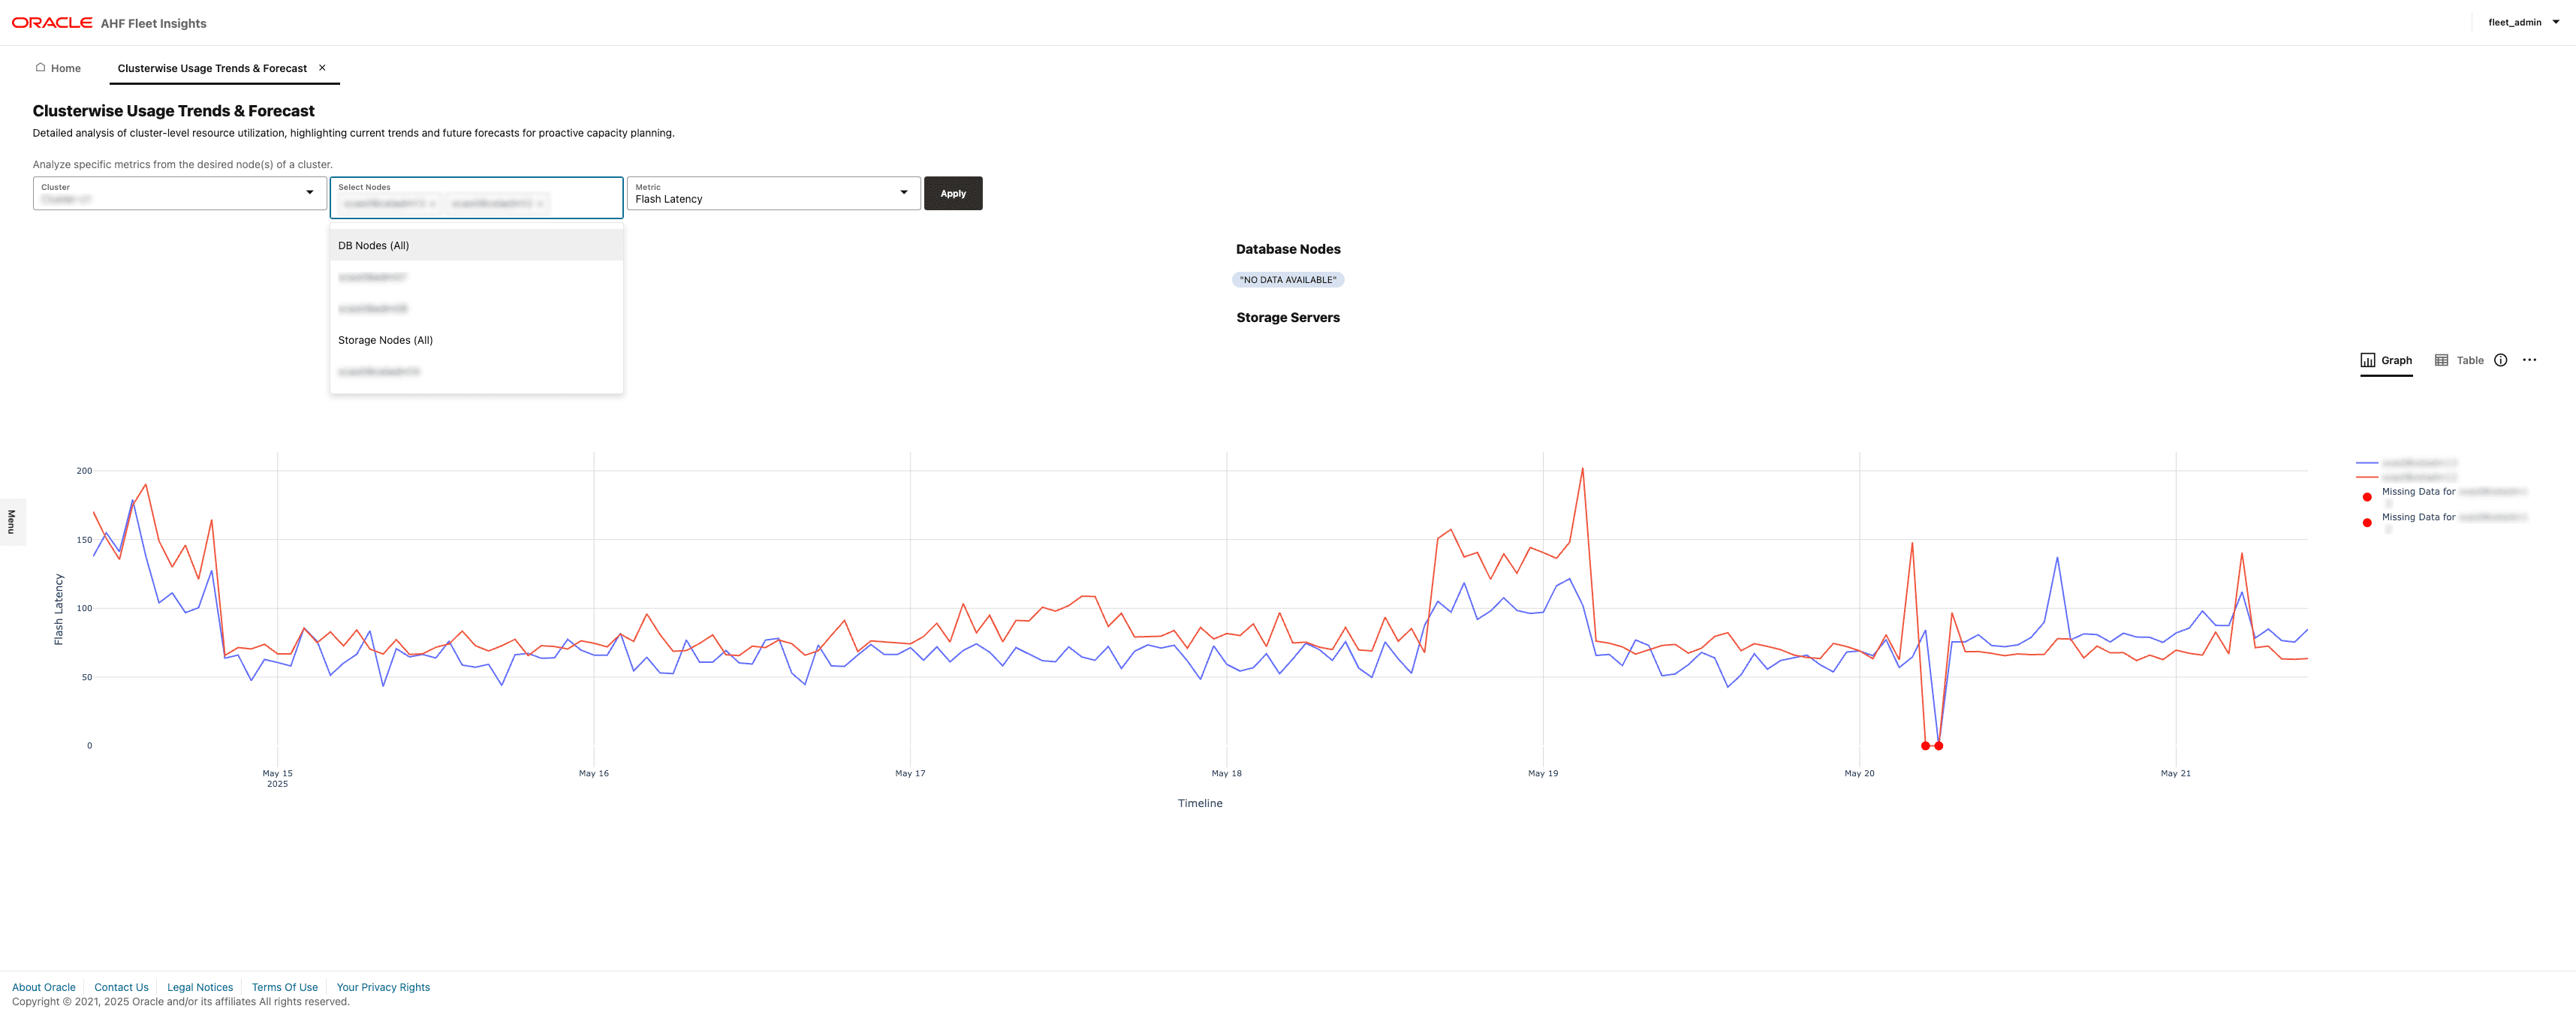This screenshot has width=2576, height=1015.
Task: Select Storage Nodes (All) option
Action: (x=385, y=340)
